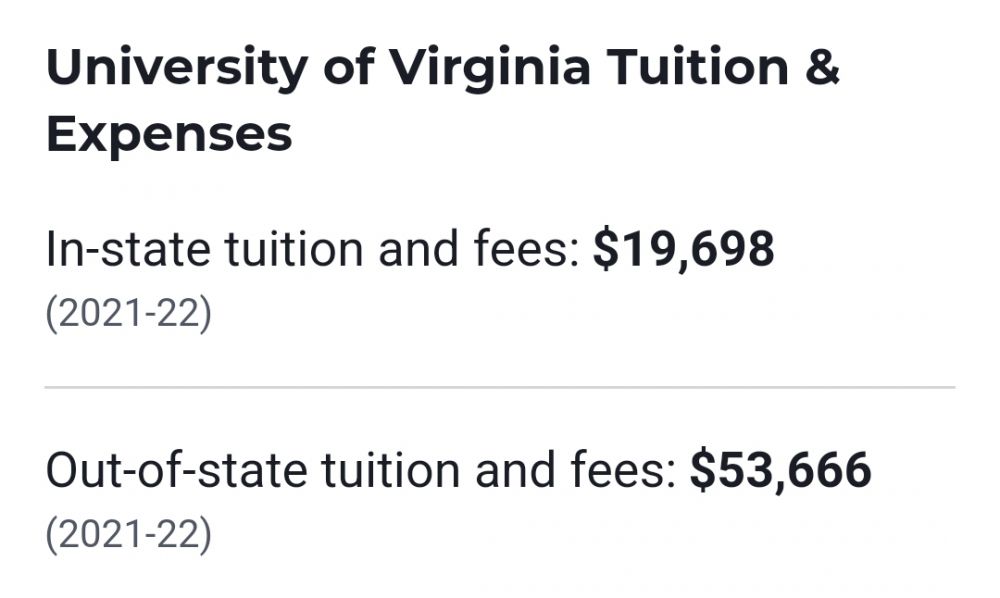Click the word Out-of-state

point(176,470)
